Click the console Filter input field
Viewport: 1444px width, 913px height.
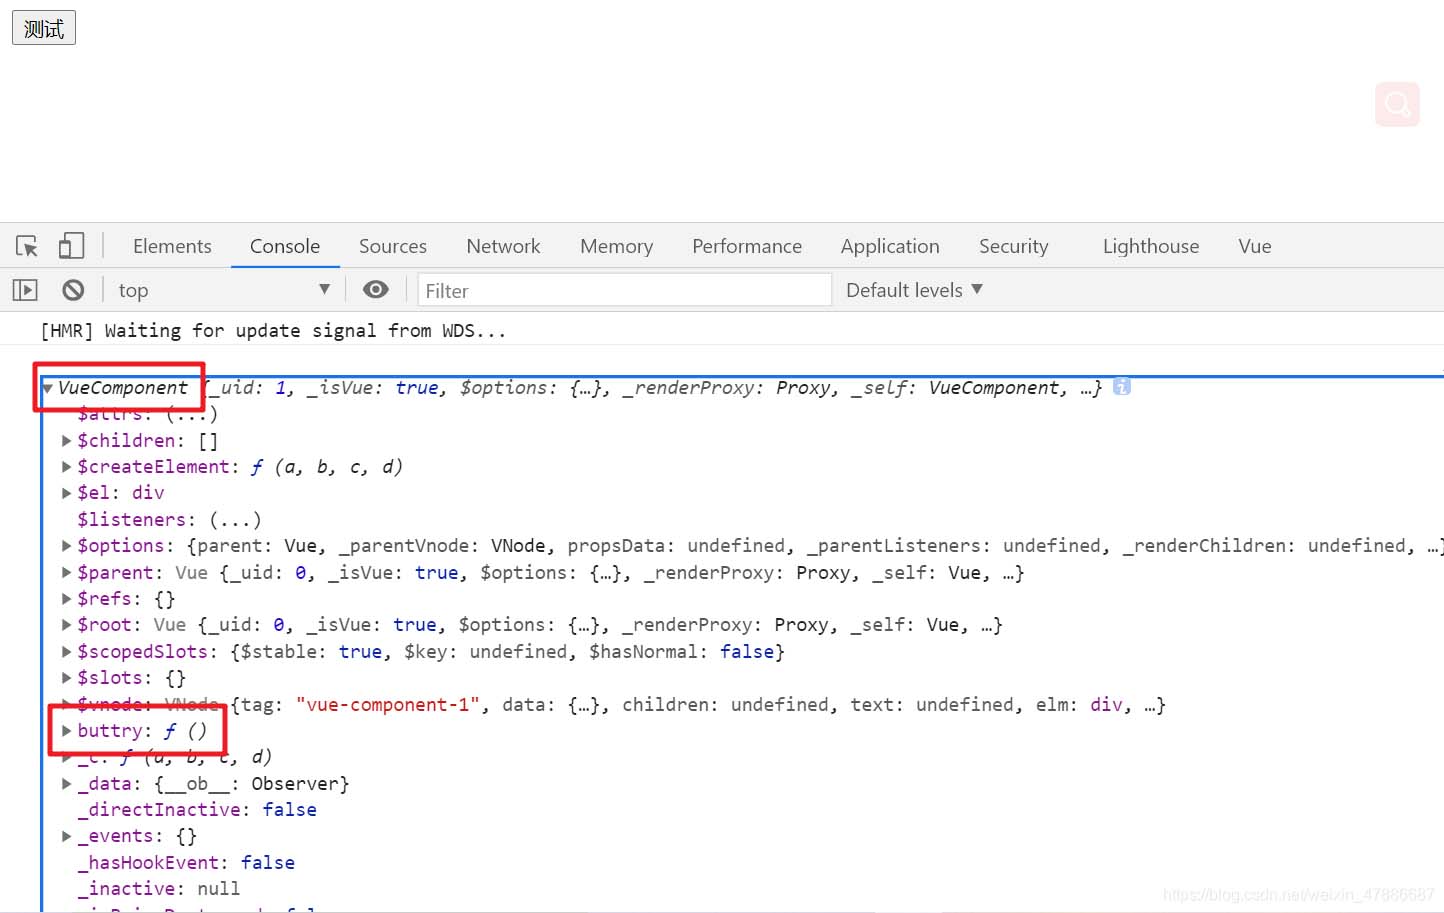[624, 290]
